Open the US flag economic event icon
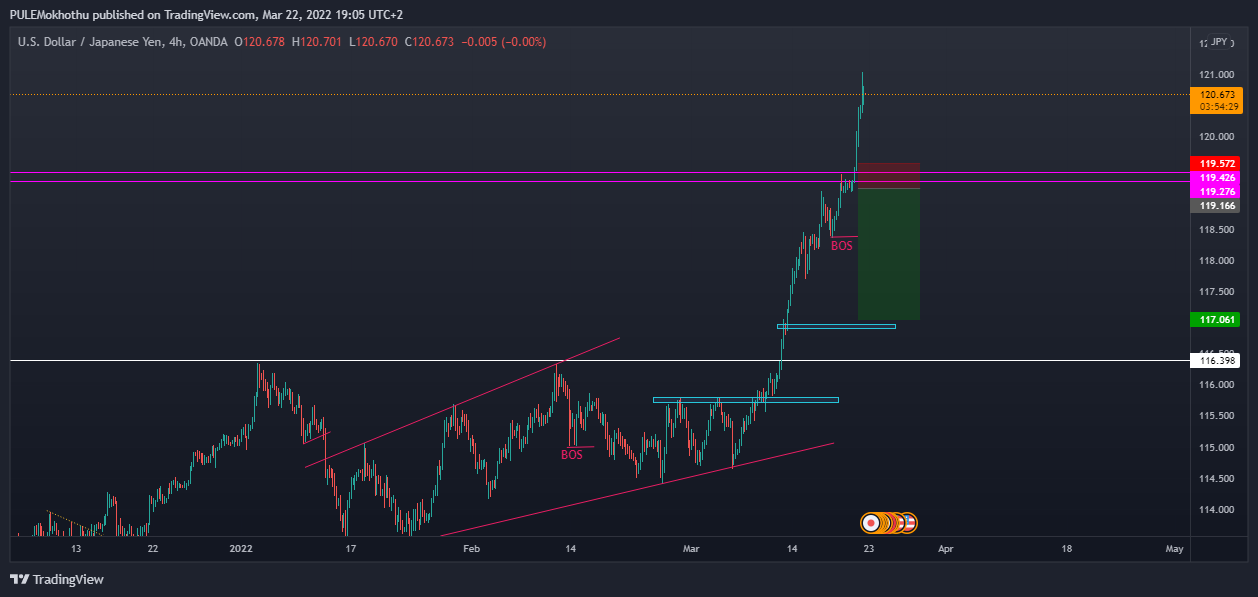This screenshot has height=597, width=1258. click(909, 523)
